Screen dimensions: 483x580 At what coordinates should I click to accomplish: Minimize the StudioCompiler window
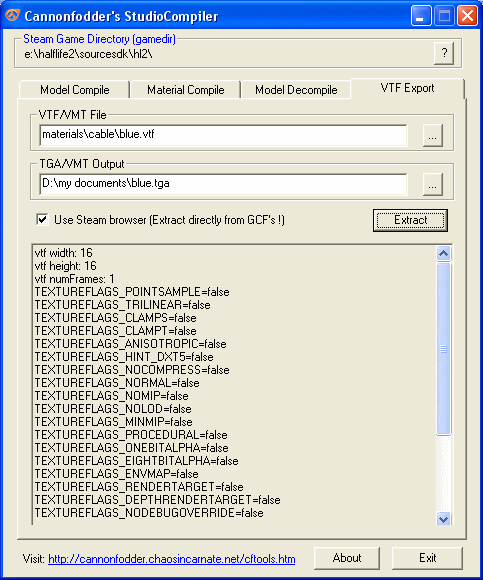coord(421,16)
